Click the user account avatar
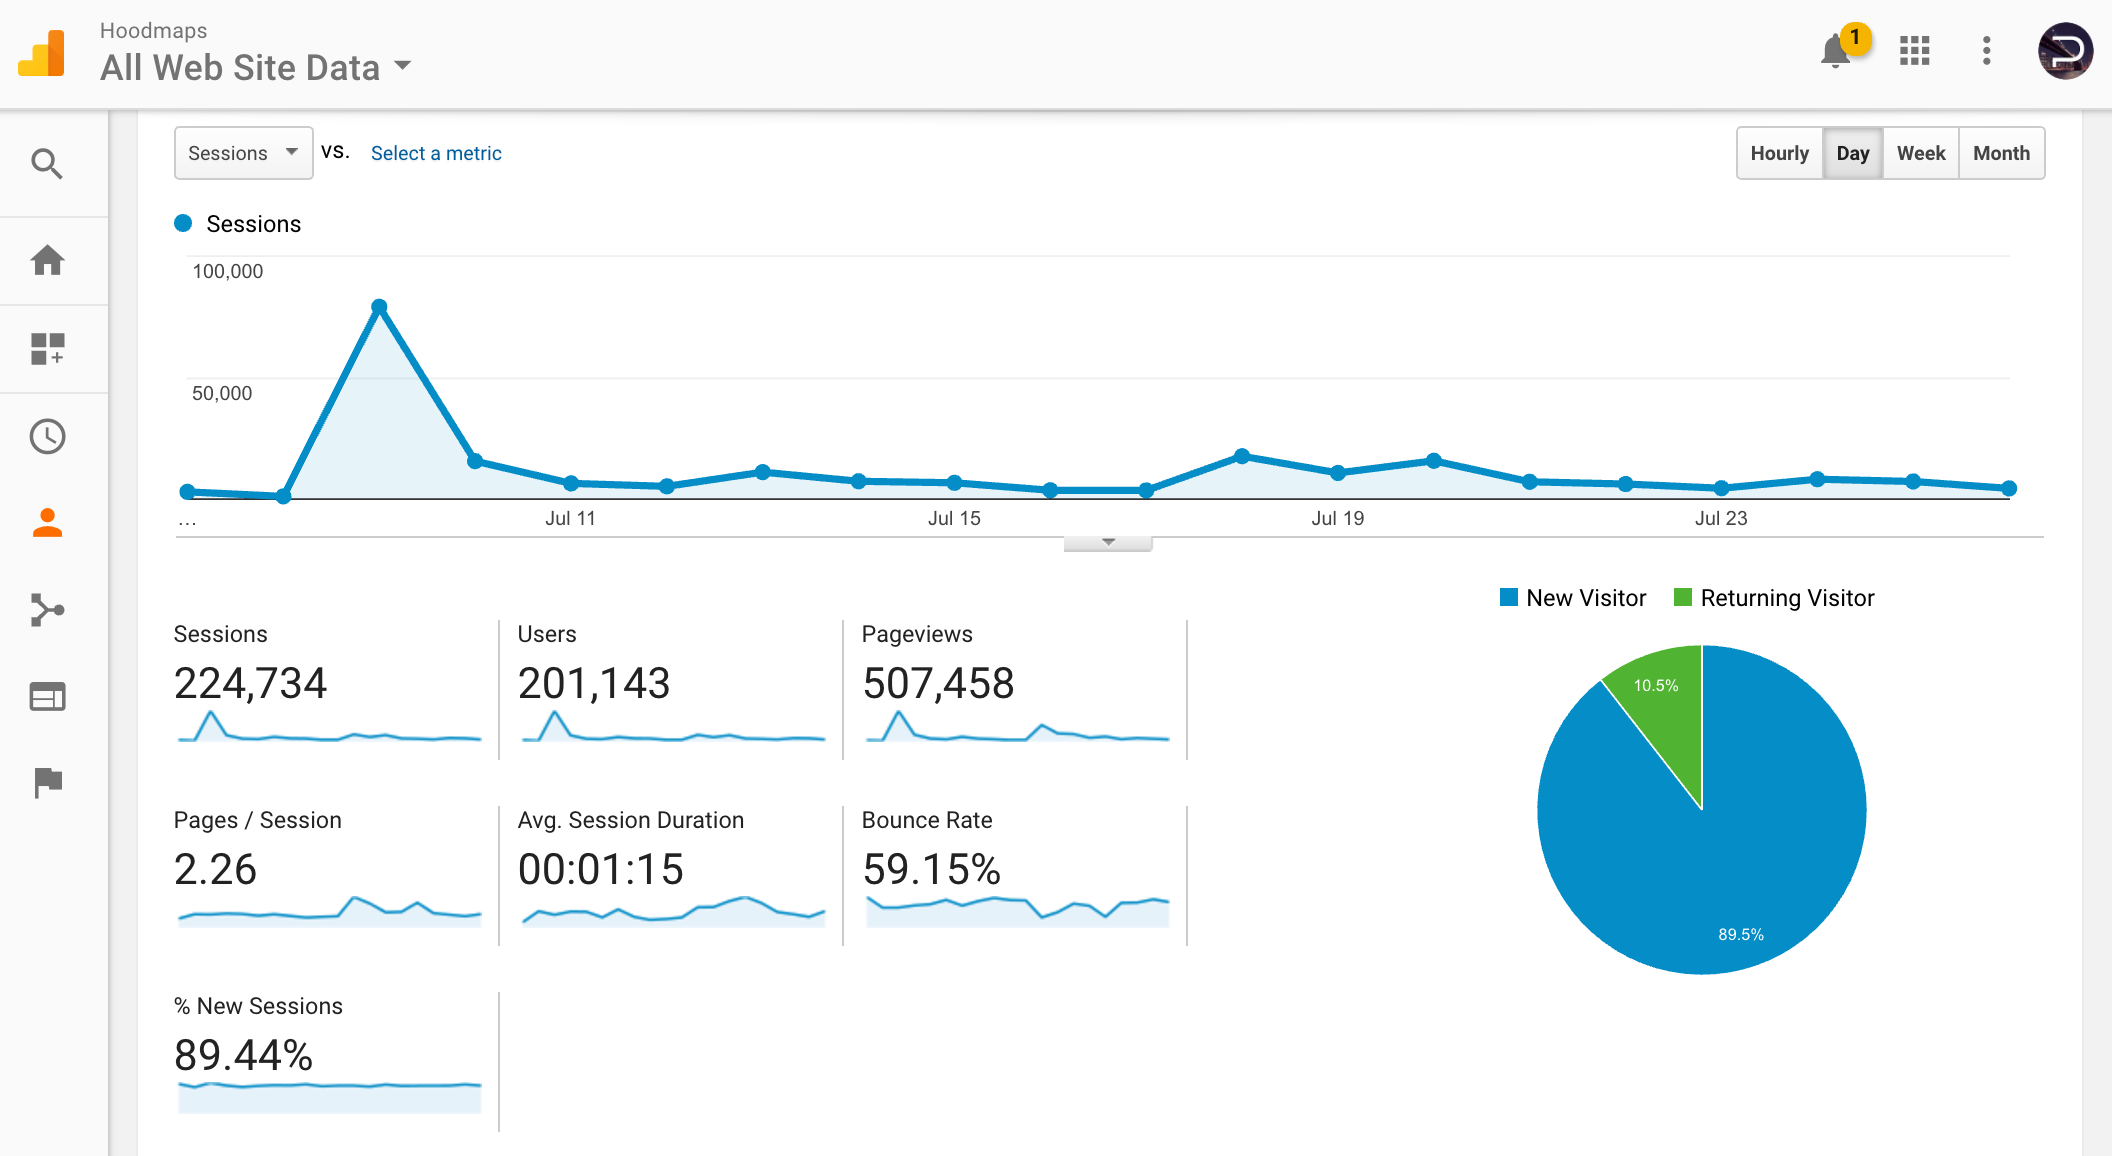The image size is (2112, 1156). 2065,50
